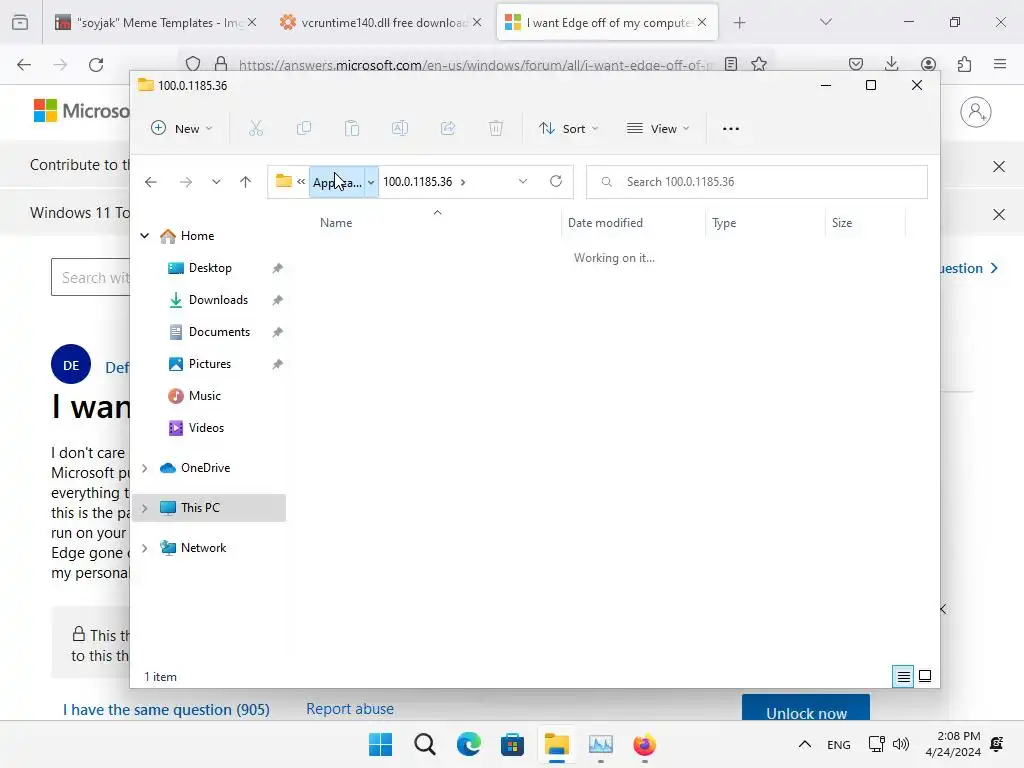The image size is (1024, 768).
Task: Click the Cut scissors icon in Explorer toolbar
Action: (255, 129)
